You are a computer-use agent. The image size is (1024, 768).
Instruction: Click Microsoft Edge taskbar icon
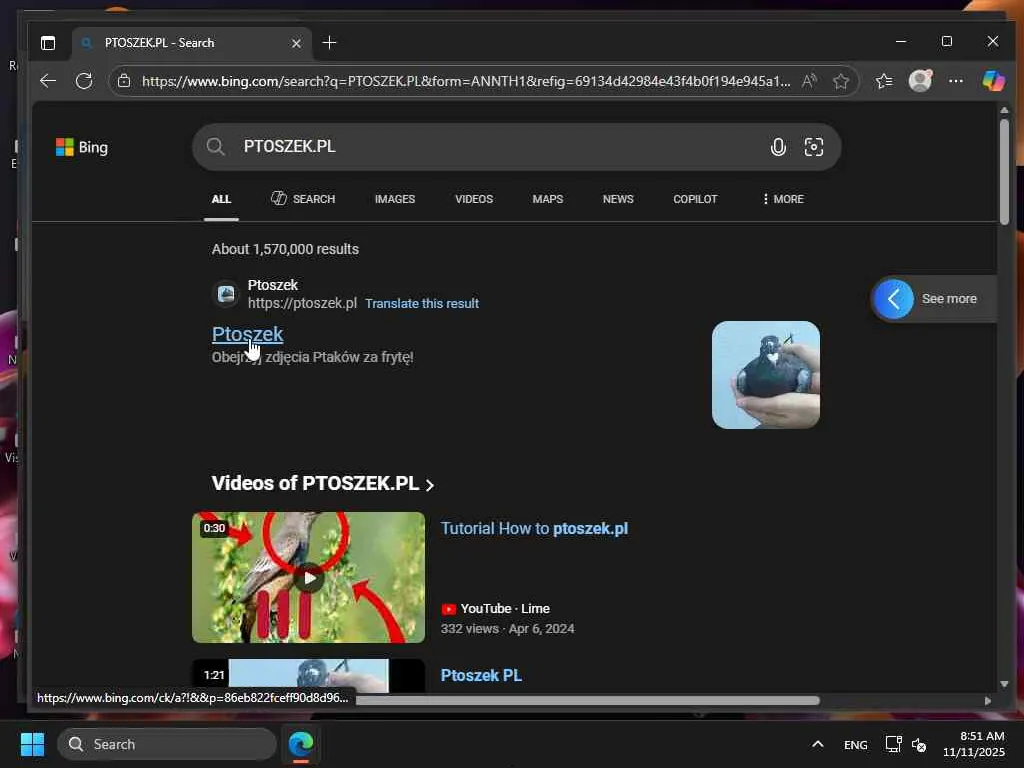click(x=300, y=744)
